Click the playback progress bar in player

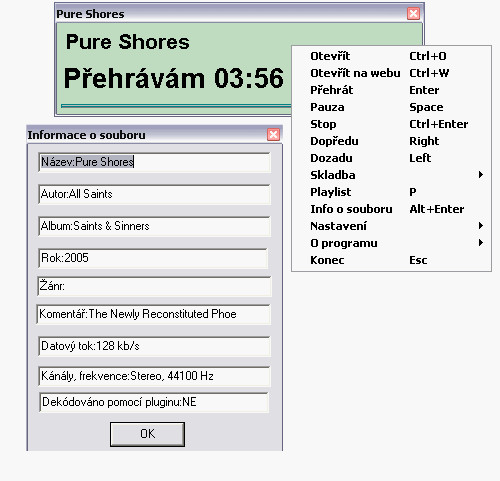pos(176,106)
